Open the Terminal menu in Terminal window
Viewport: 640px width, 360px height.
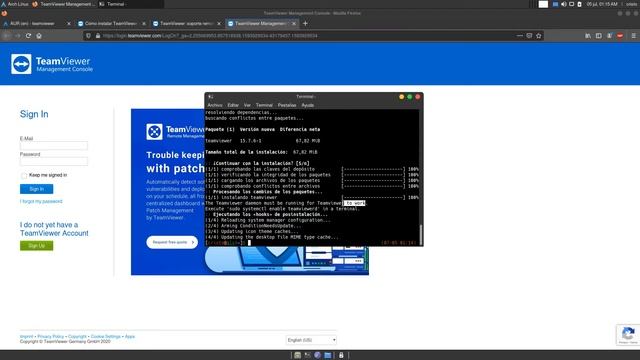(264, 105)
